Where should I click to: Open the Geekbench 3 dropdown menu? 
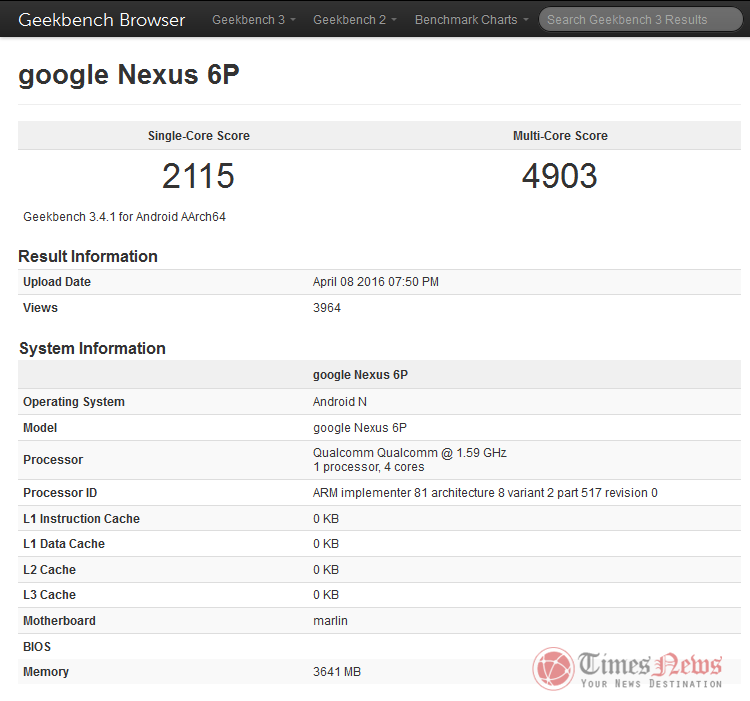coord(254,20)
